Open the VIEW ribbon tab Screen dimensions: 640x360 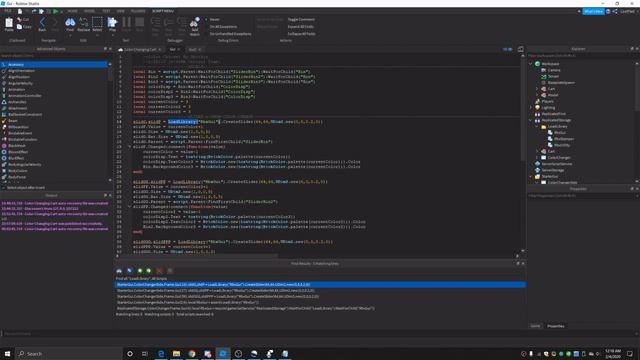(x=120, y=11)
